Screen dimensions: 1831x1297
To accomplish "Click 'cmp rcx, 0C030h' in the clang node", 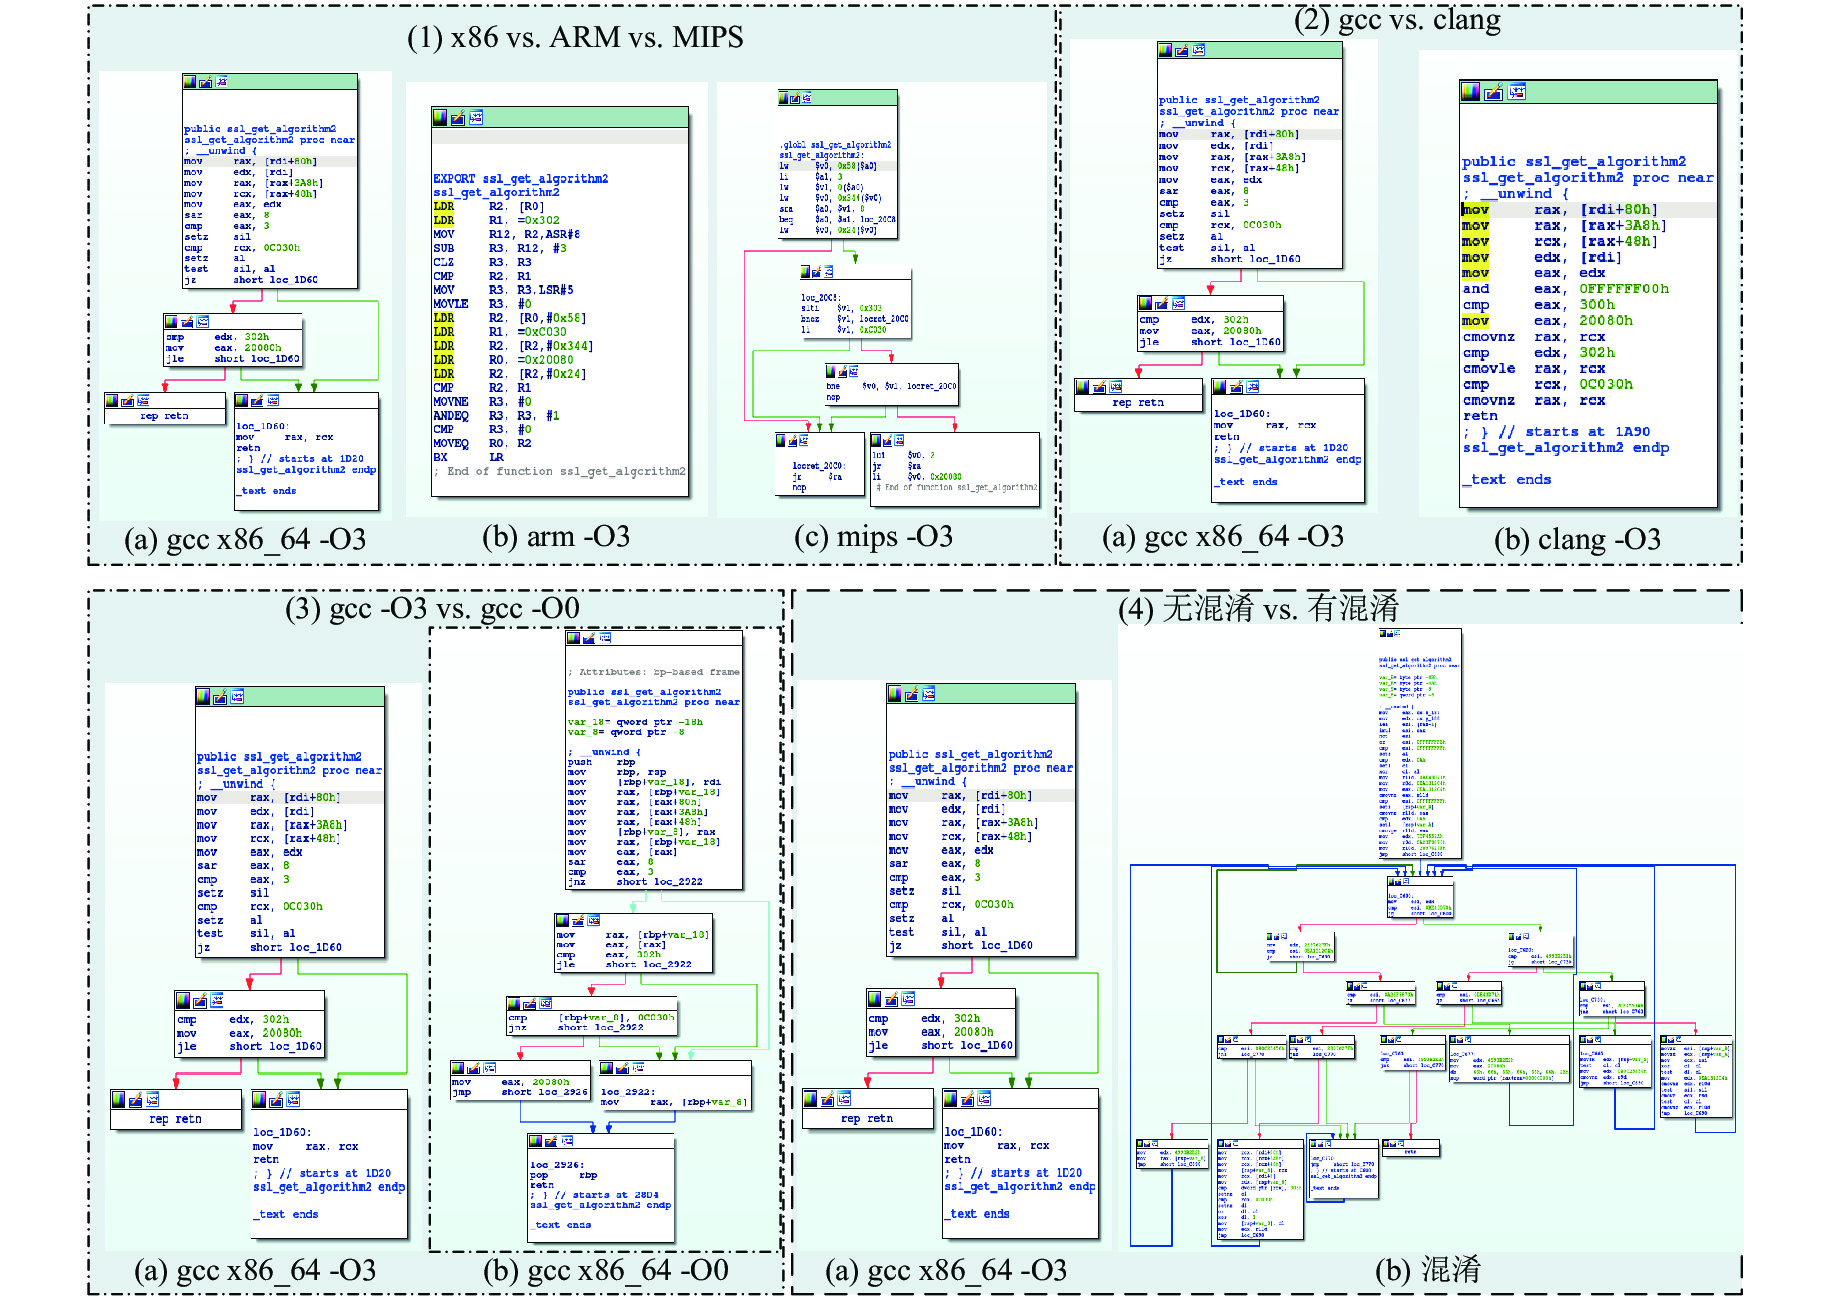I will point(1548,384).
